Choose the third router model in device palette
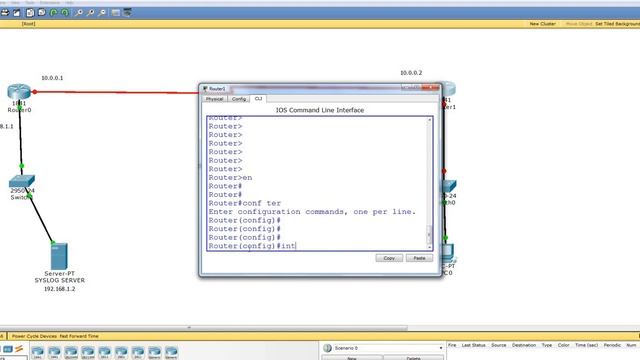Viewport: 640px width, 360px height. point(71,352)
